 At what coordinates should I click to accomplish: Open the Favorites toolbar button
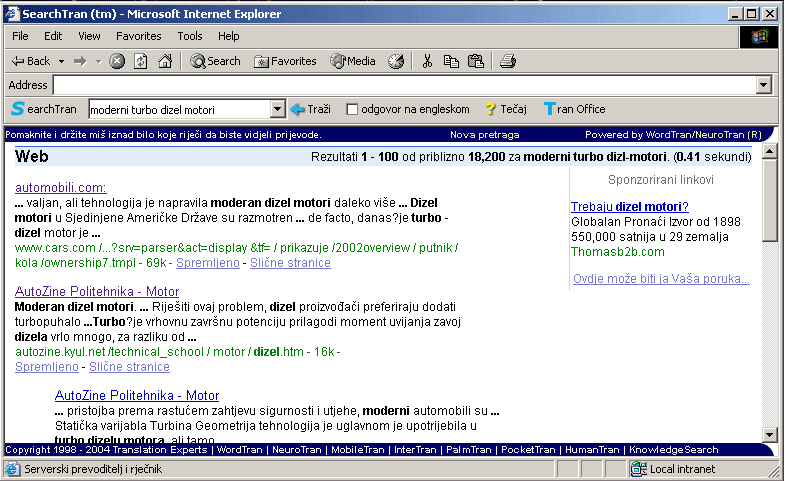click(x=285, y=61)
